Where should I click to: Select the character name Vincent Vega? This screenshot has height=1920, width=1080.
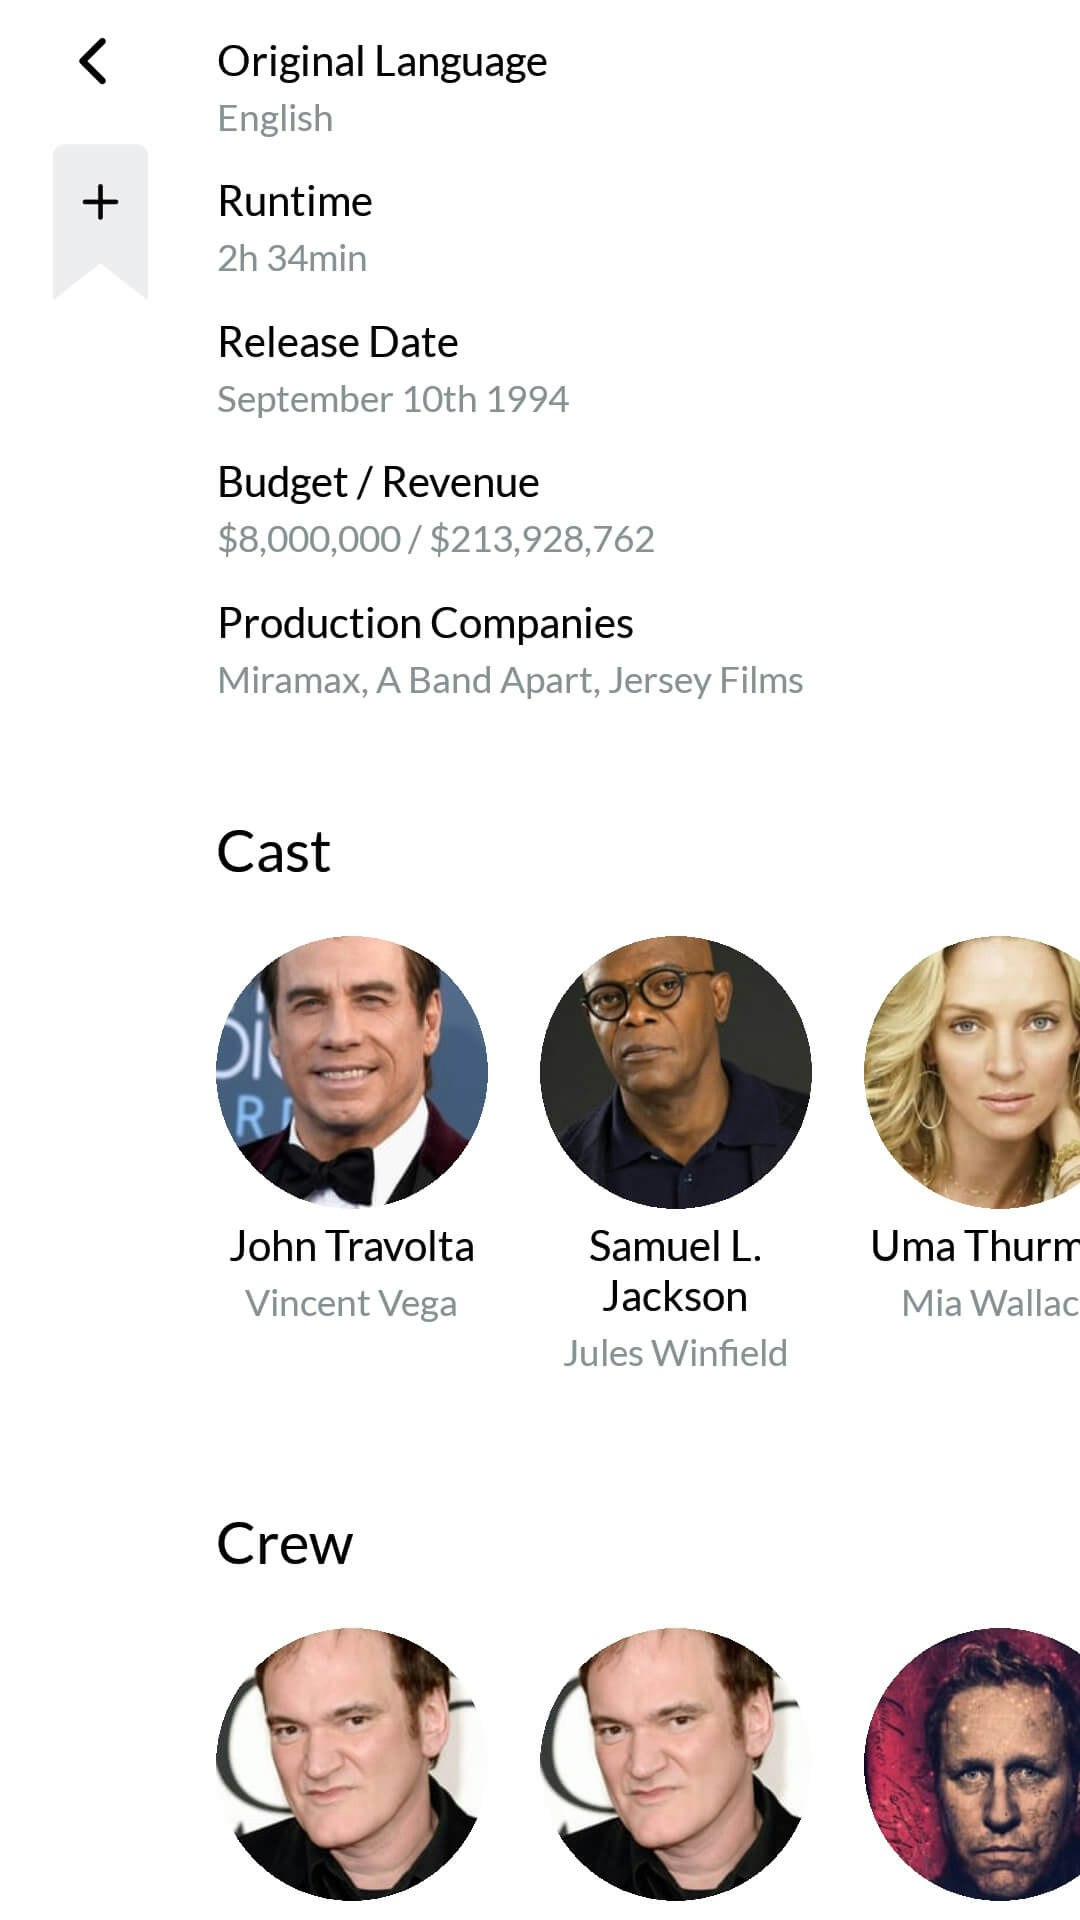[351, 1303]
